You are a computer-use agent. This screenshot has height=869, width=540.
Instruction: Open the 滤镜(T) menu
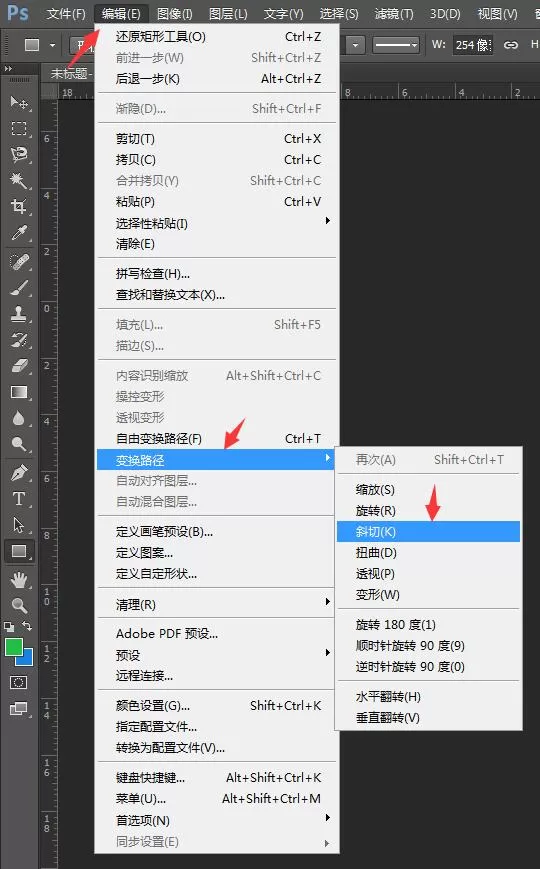394,13
